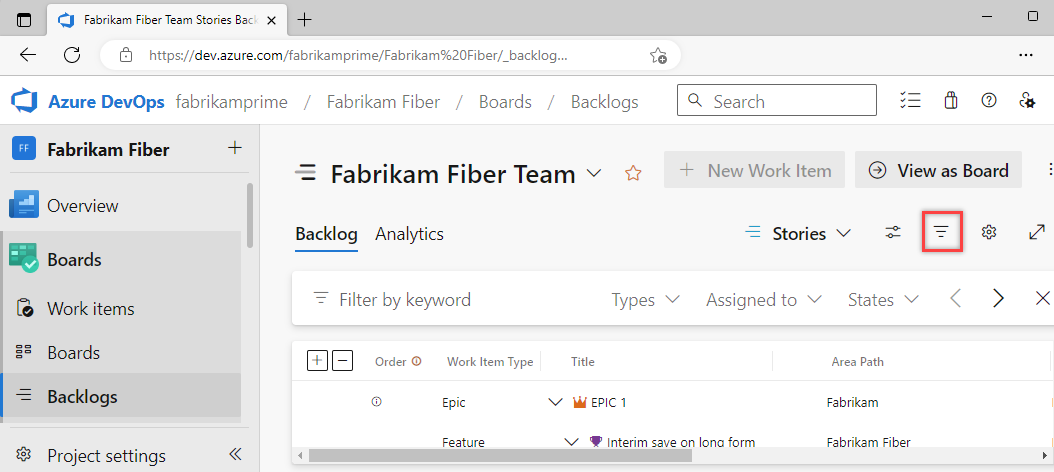Viewport: 1054px width, 472px height.
Task: Open the States filter dropdown
Action: [883, 299]
